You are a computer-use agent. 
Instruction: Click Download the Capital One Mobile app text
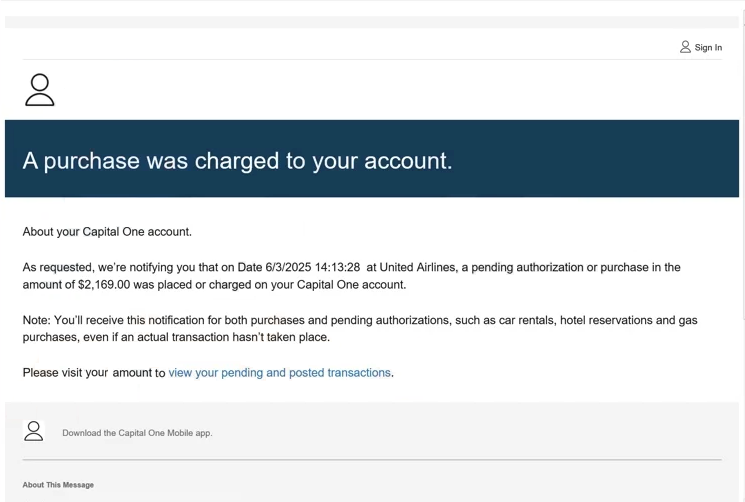(x=137, y=433)
